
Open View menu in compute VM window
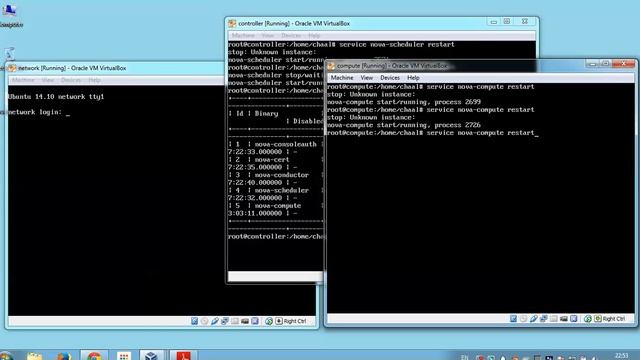click(x=367, y=78)
